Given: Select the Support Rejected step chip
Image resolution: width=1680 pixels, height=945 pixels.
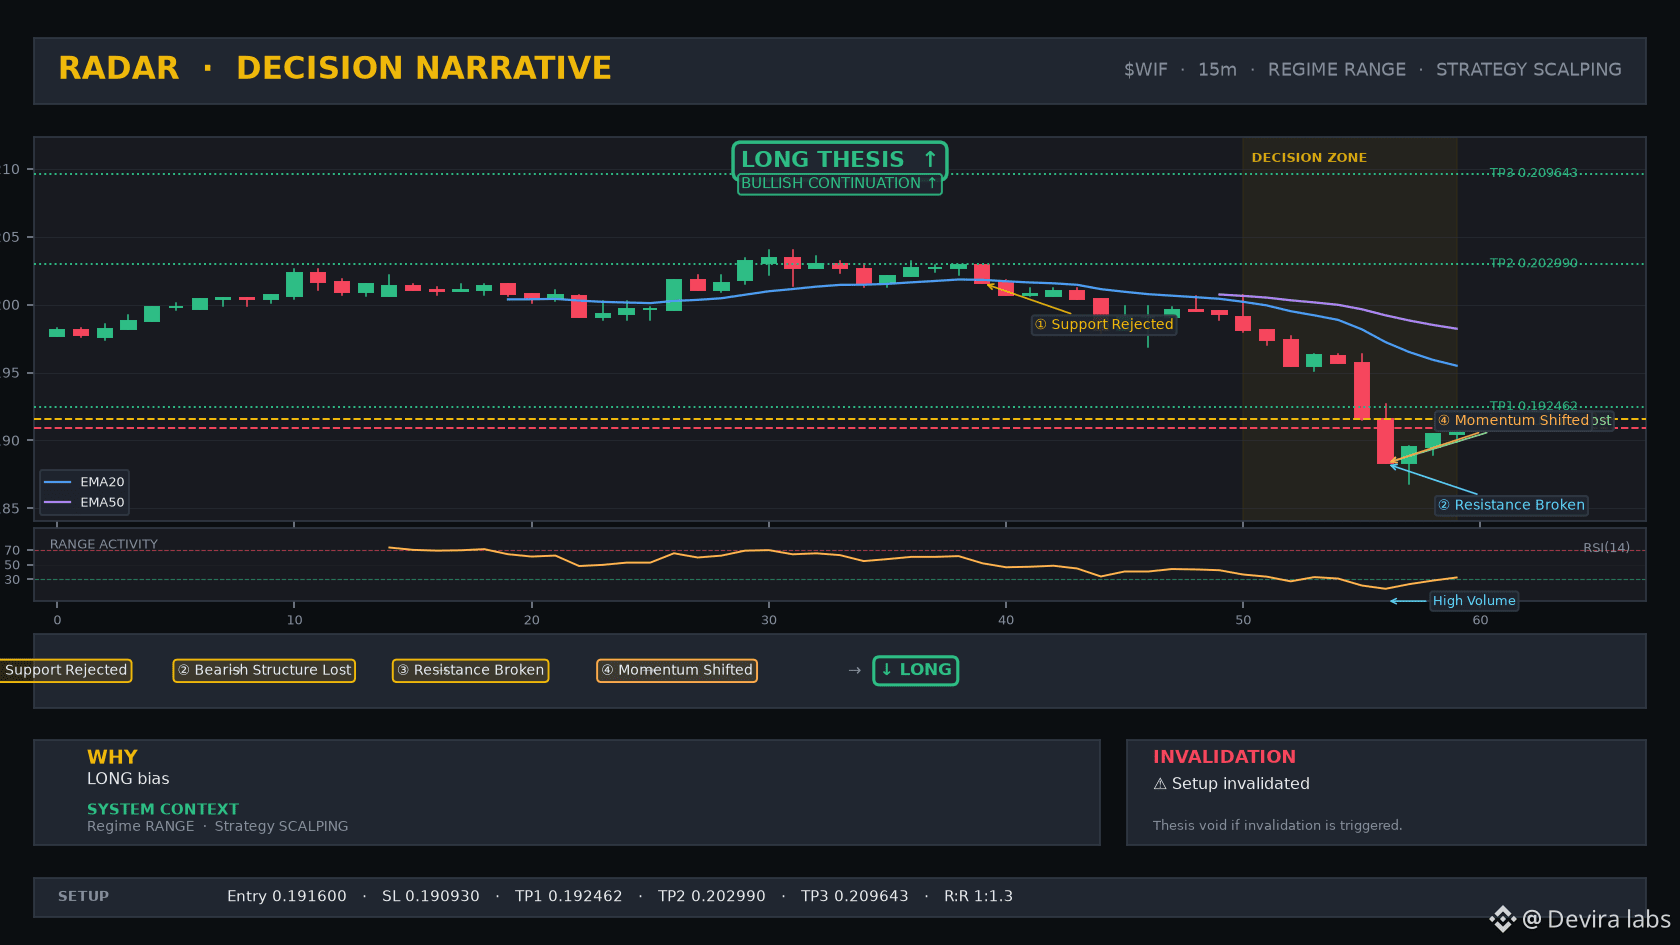Looking at the screenshot, I should tap(66, 670).
